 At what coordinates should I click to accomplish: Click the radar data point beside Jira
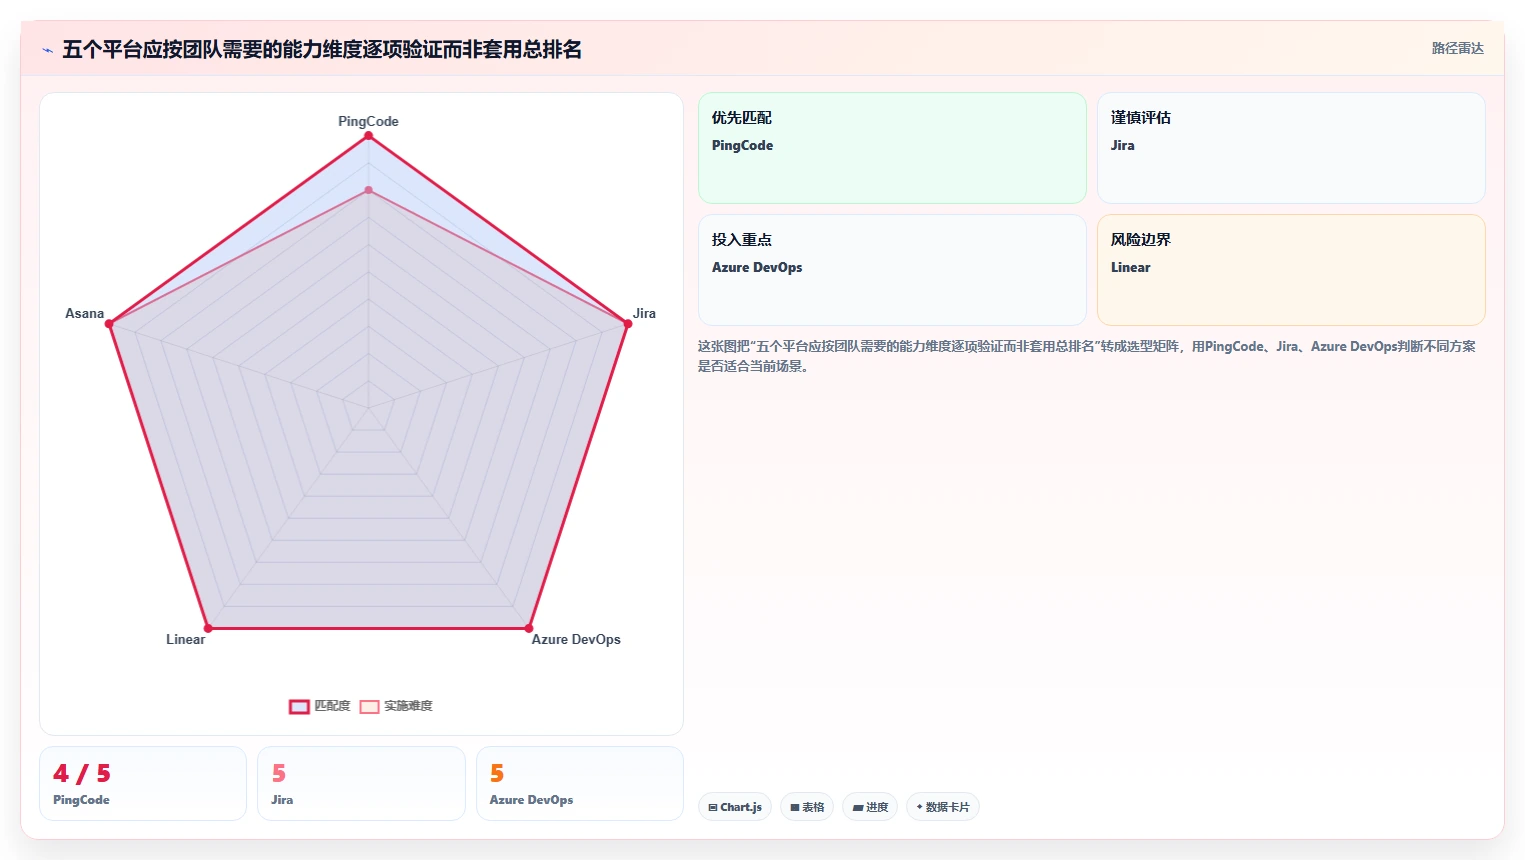(627, 324)
